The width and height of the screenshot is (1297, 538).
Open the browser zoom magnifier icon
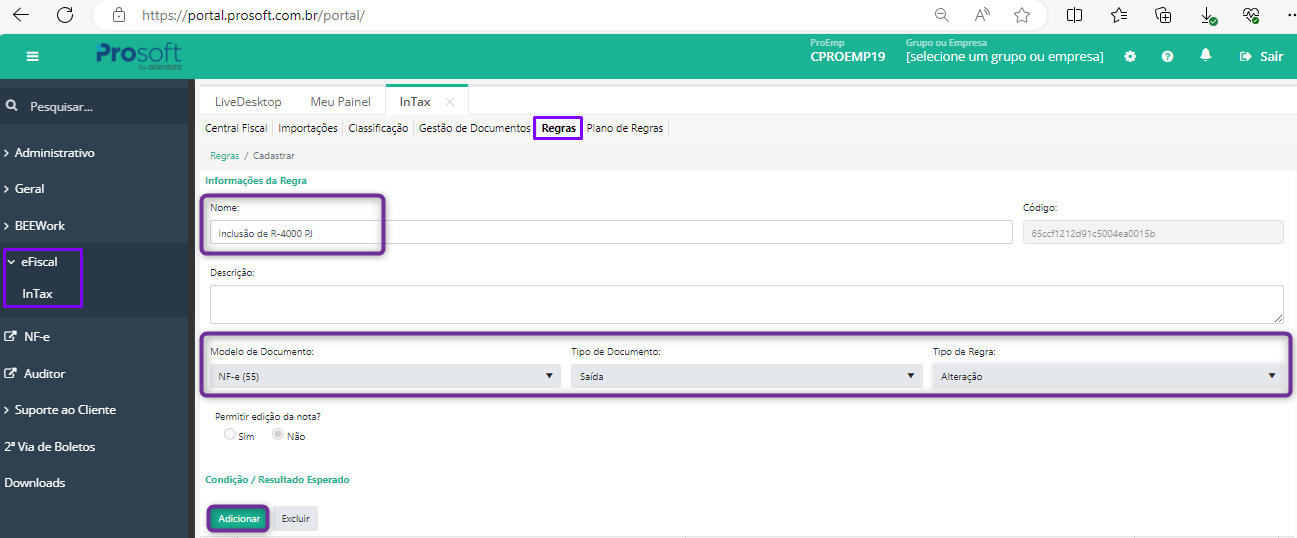[x=942, y=15]
